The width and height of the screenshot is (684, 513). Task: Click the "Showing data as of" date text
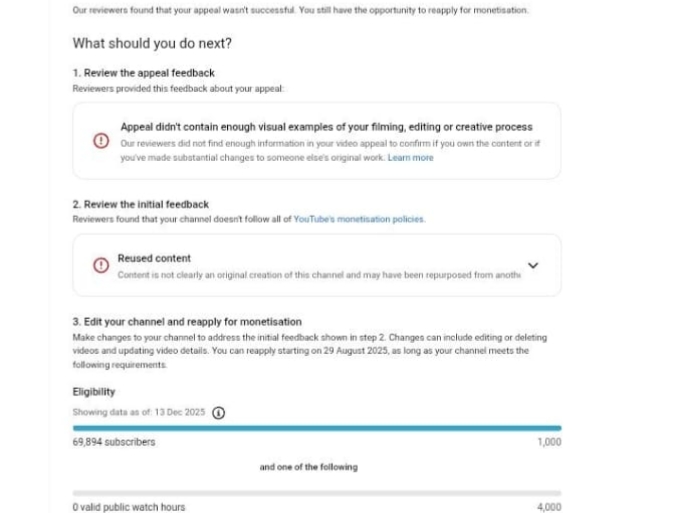[140, 412]
